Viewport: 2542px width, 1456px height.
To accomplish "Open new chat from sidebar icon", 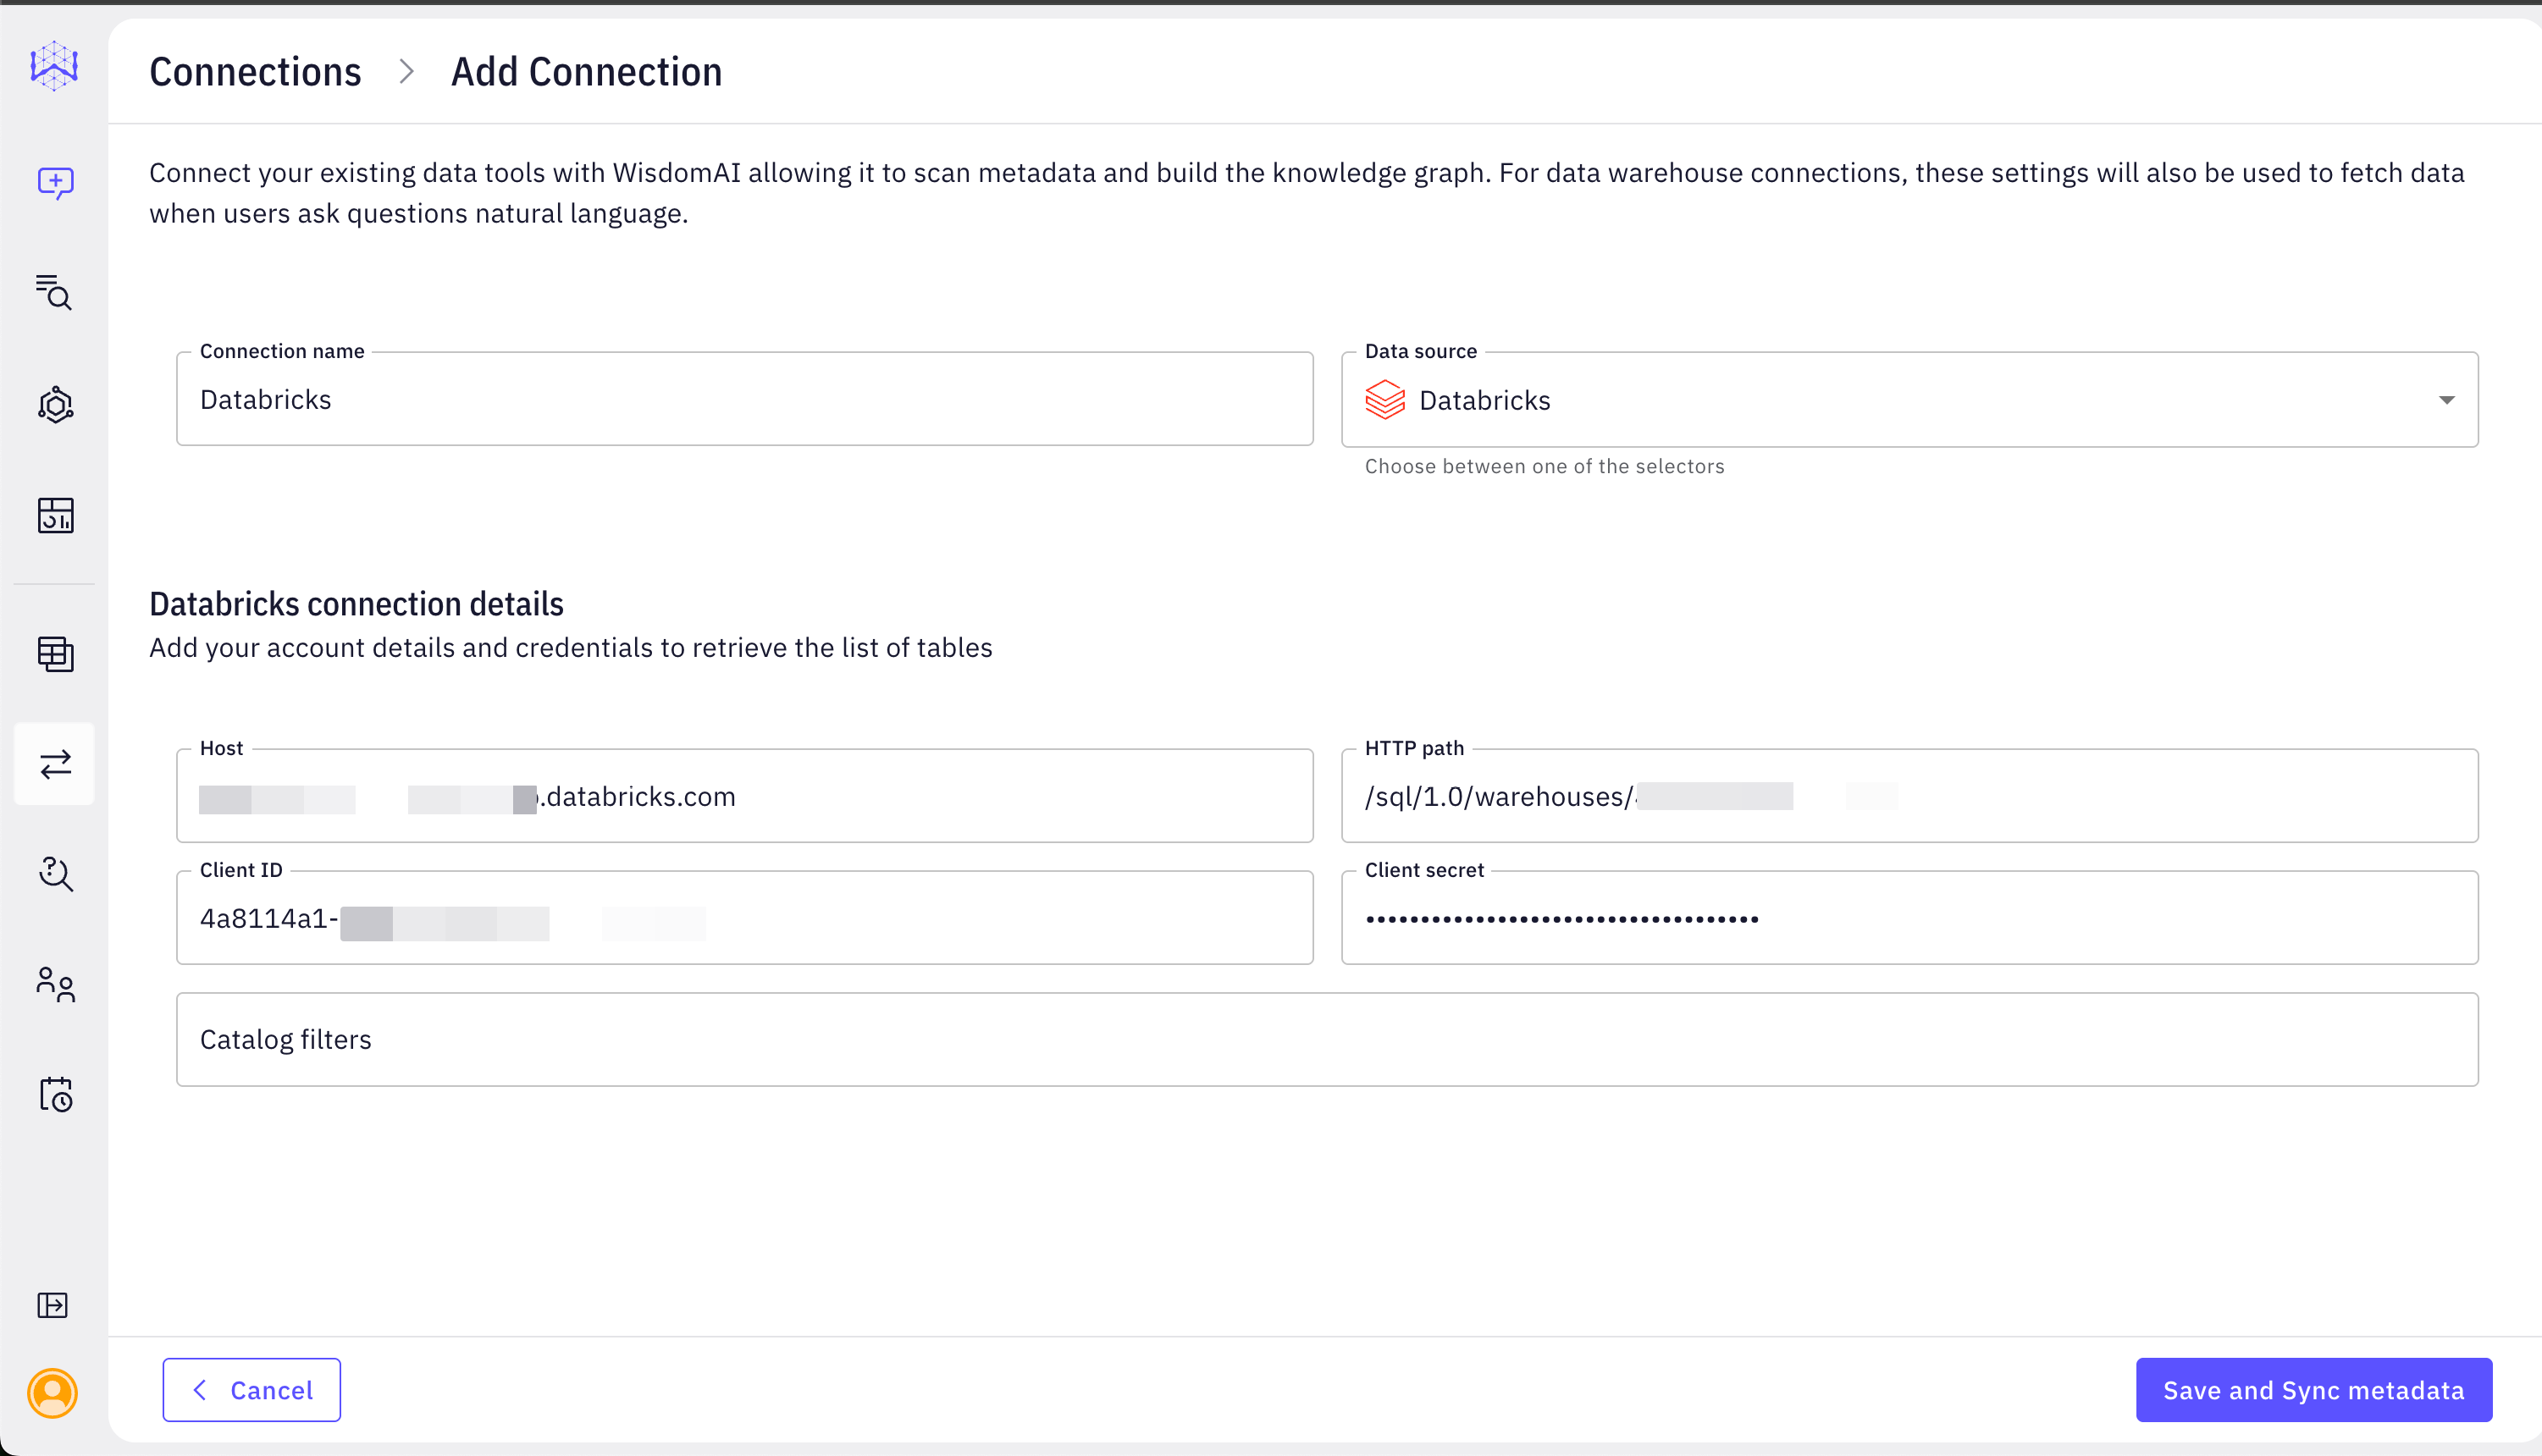I will click(x=55, y=183).
